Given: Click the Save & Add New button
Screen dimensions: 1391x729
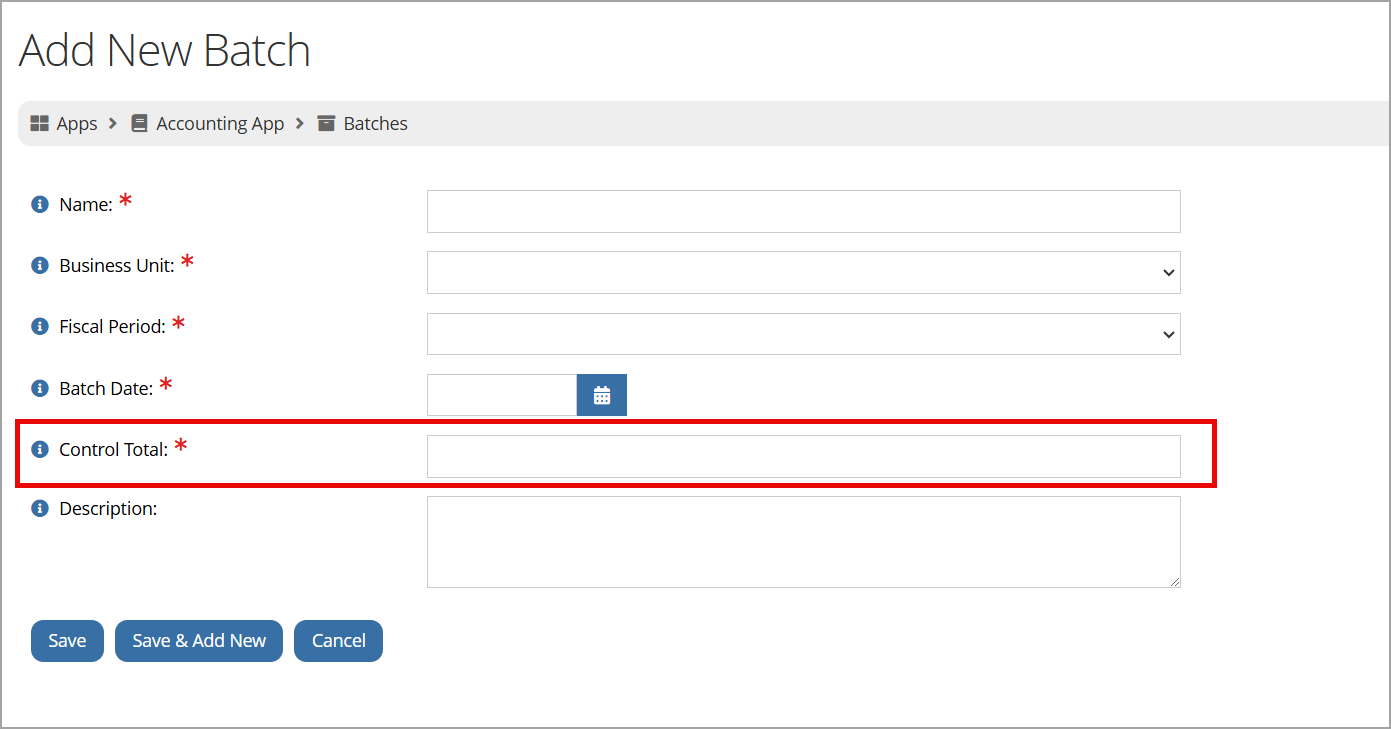Looking at the screenshot, I should [199, 641].
